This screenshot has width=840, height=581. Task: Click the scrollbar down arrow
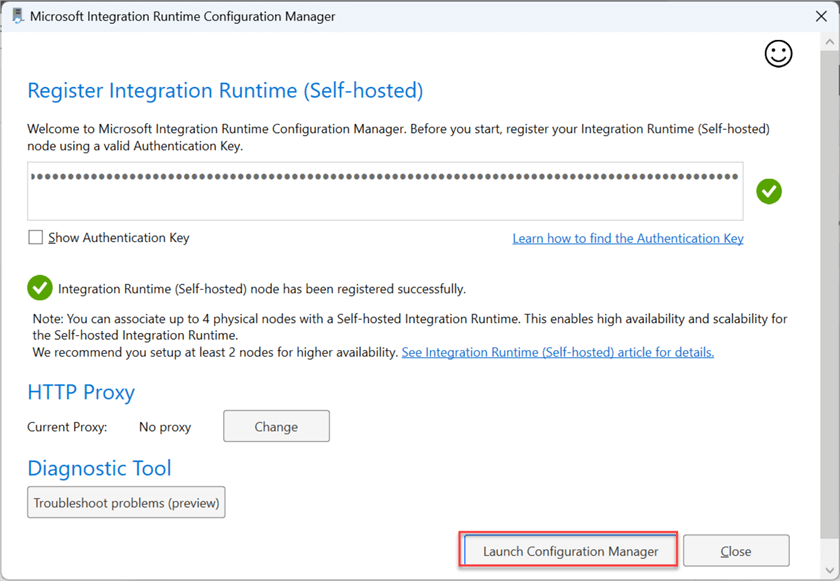pyautogui.click(x=830, y=570)
